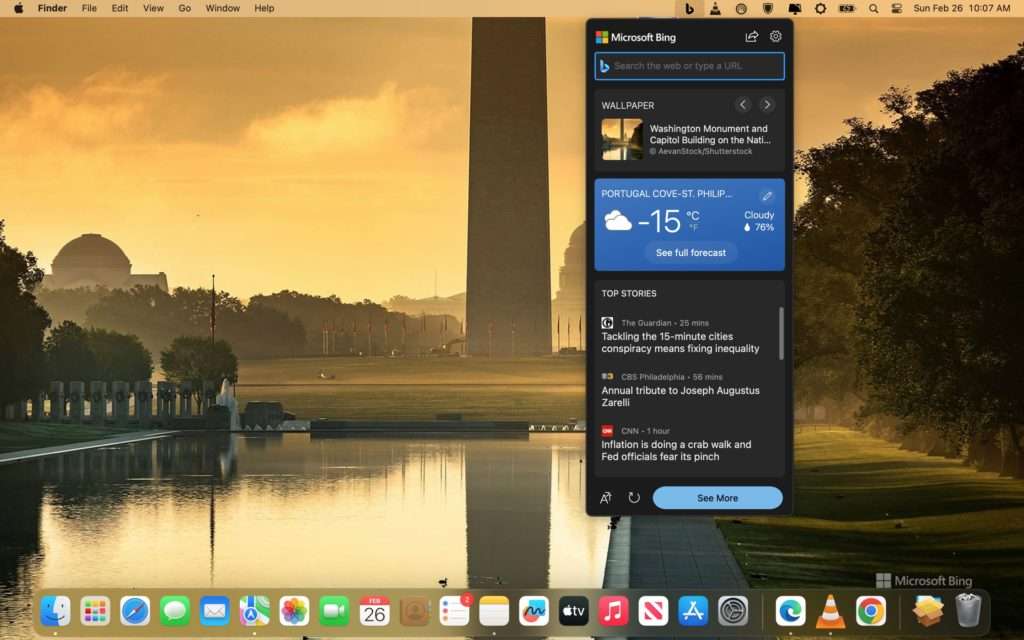Select the °C temperature unit
The image size is (1024, 640).
(x=693, y=215)
